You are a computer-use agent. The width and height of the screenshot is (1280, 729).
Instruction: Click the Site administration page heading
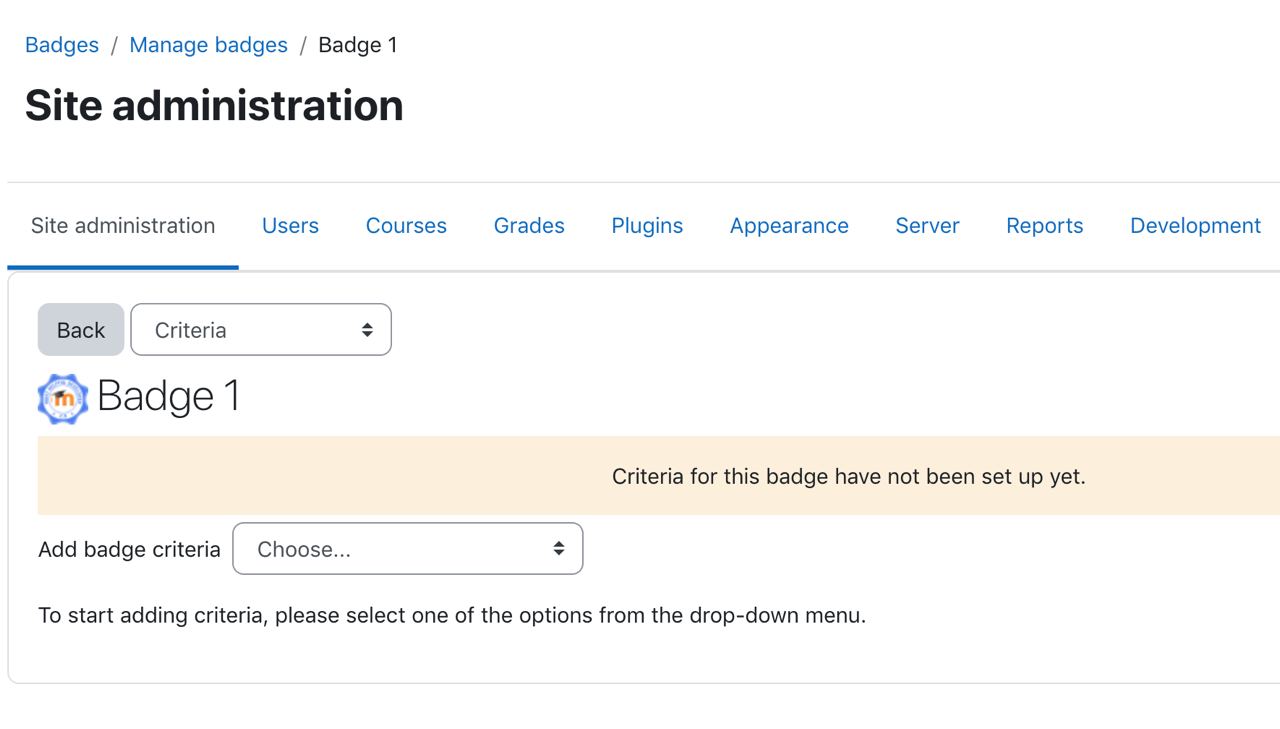[x=214, y=105]
